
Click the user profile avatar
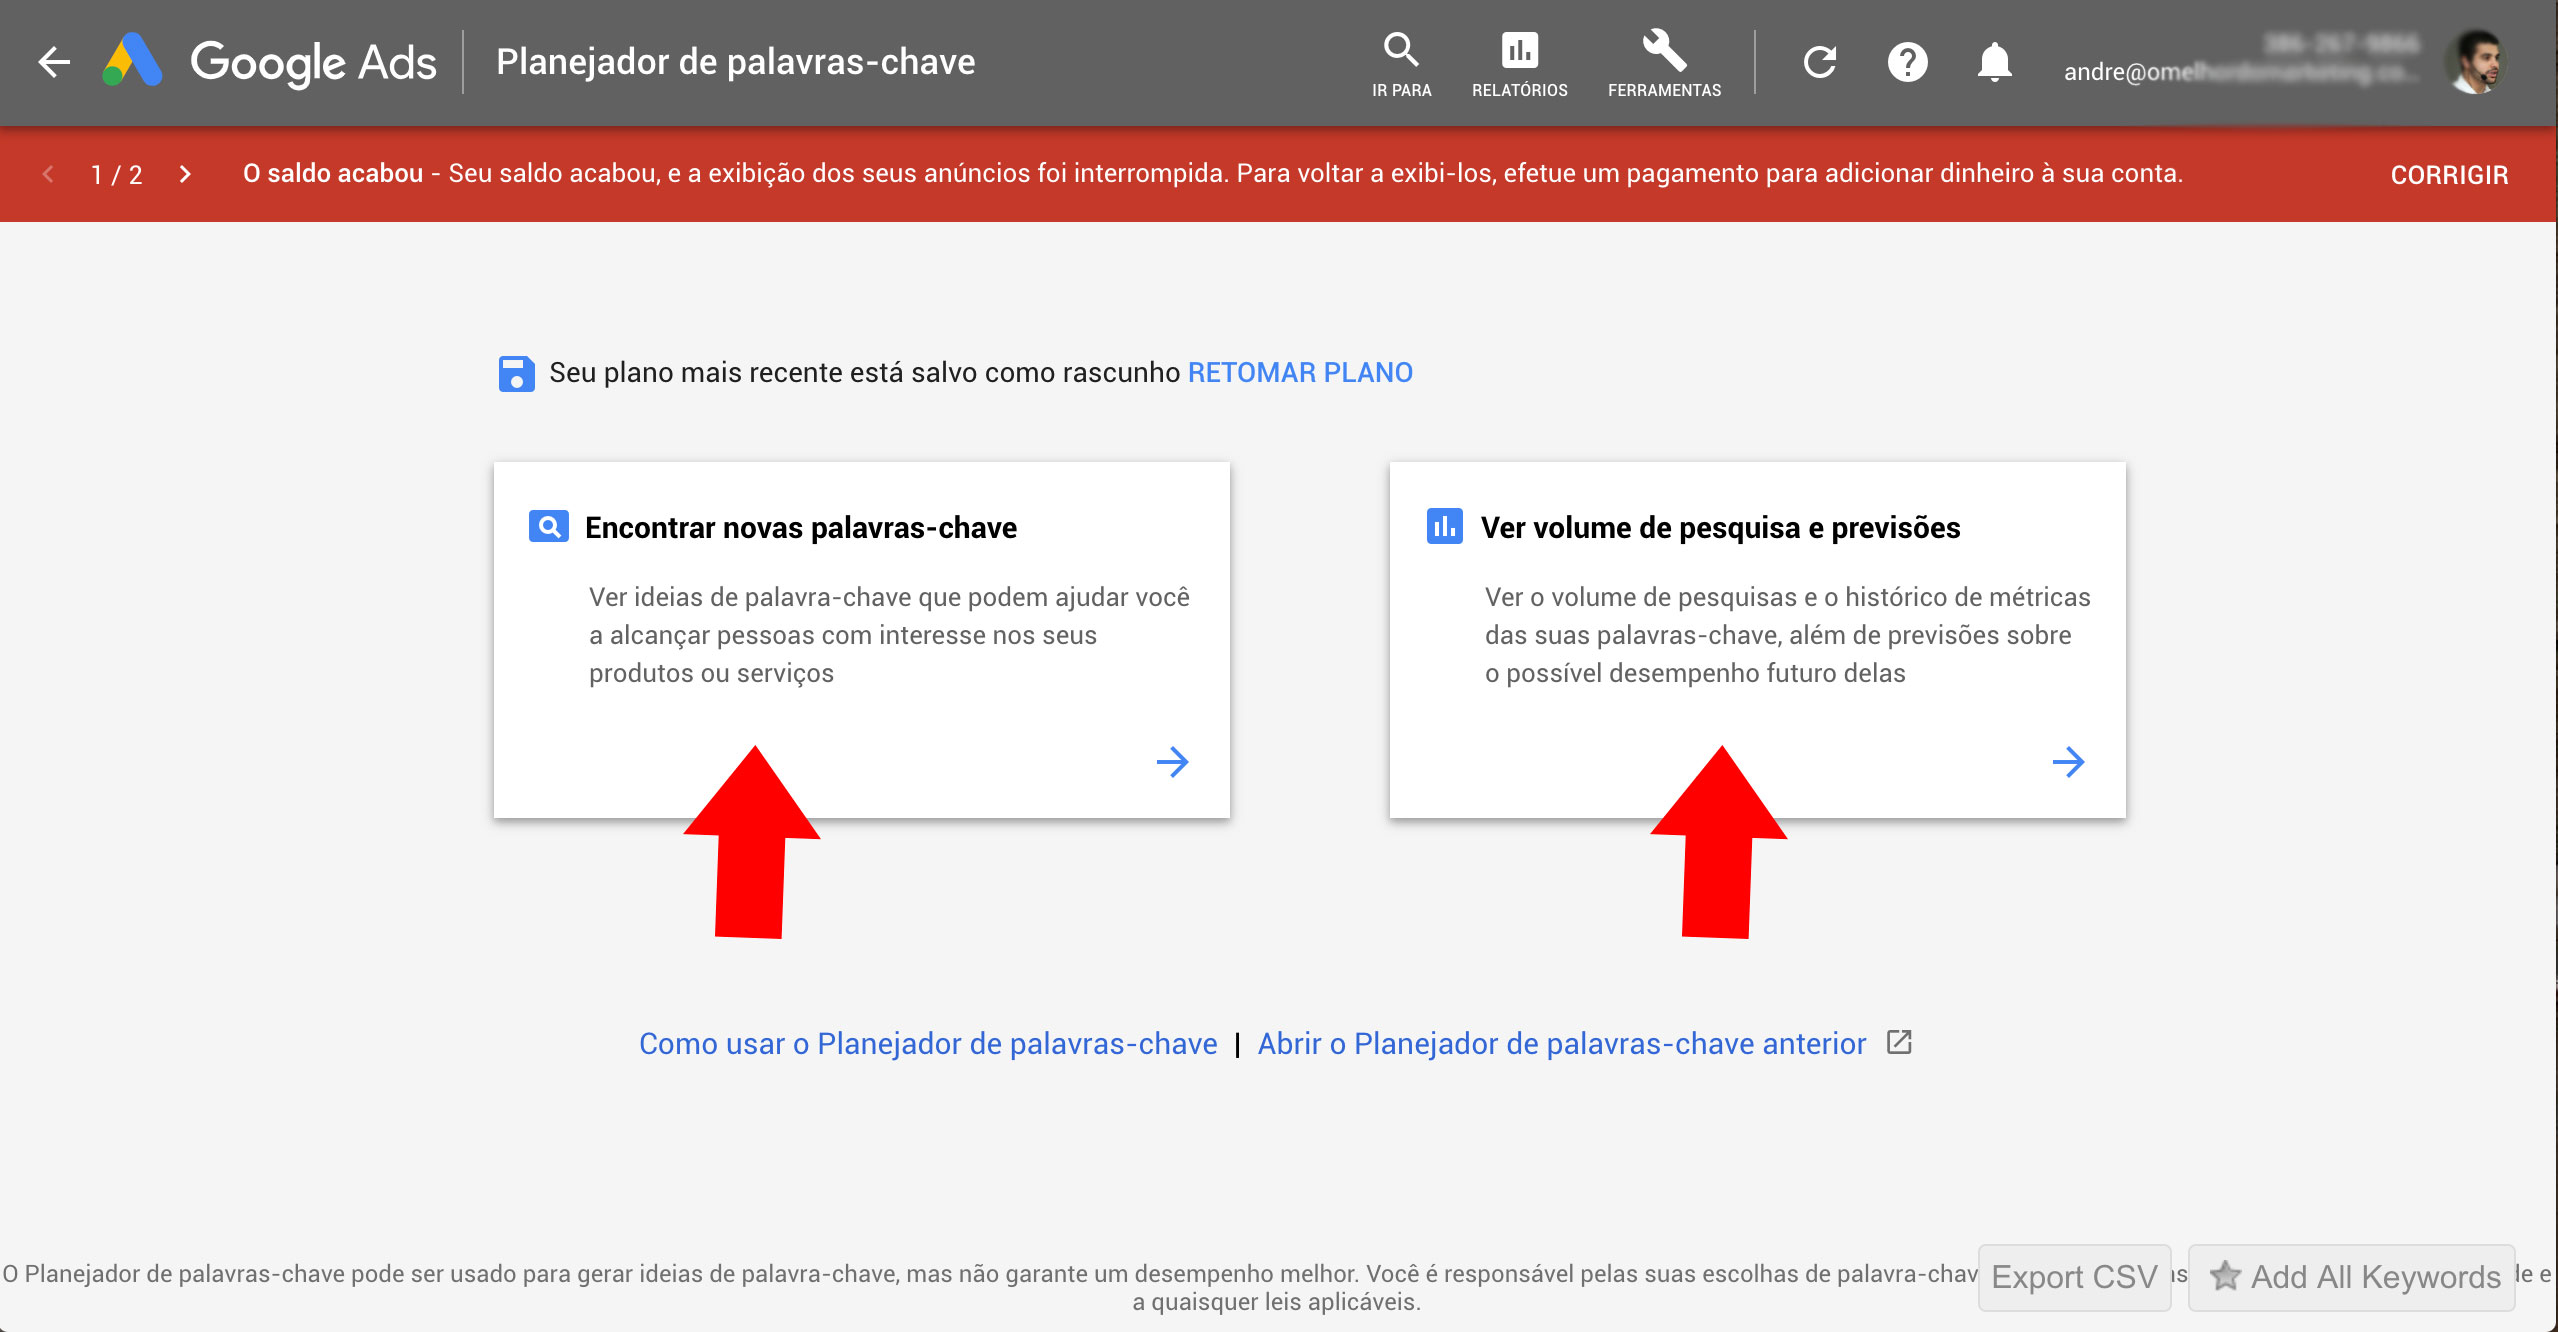2476,62
